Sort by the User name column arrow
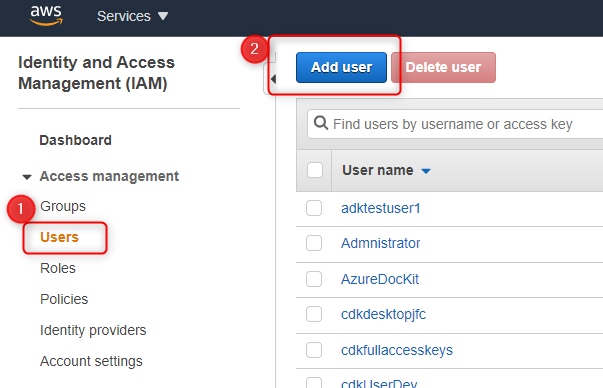 (426, 171)
